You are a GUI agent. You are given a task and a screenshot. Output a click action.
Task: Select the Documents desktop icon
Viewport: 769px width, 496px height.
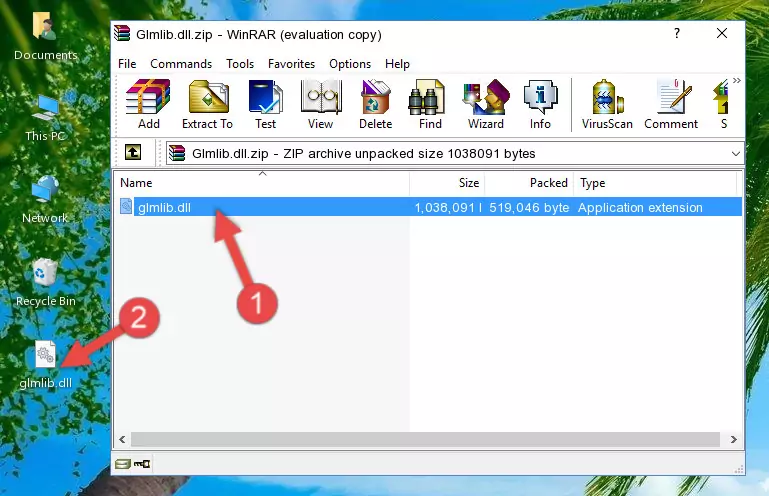point(45,36)
